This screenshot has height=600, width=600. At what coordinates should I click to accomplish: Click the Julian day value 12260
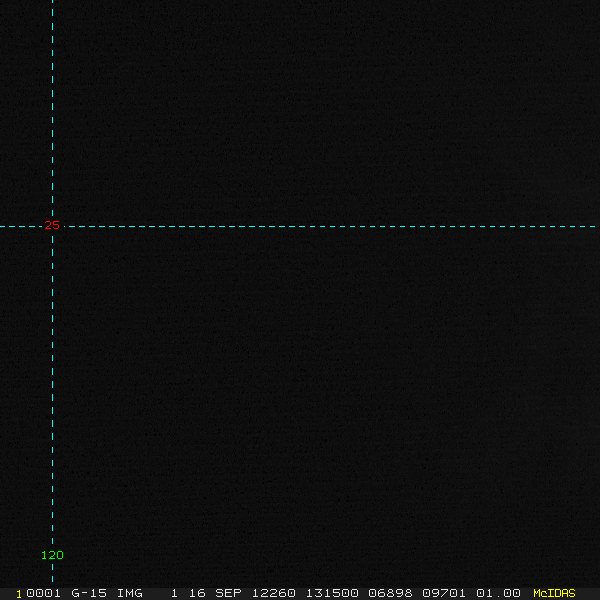(274, 593)
